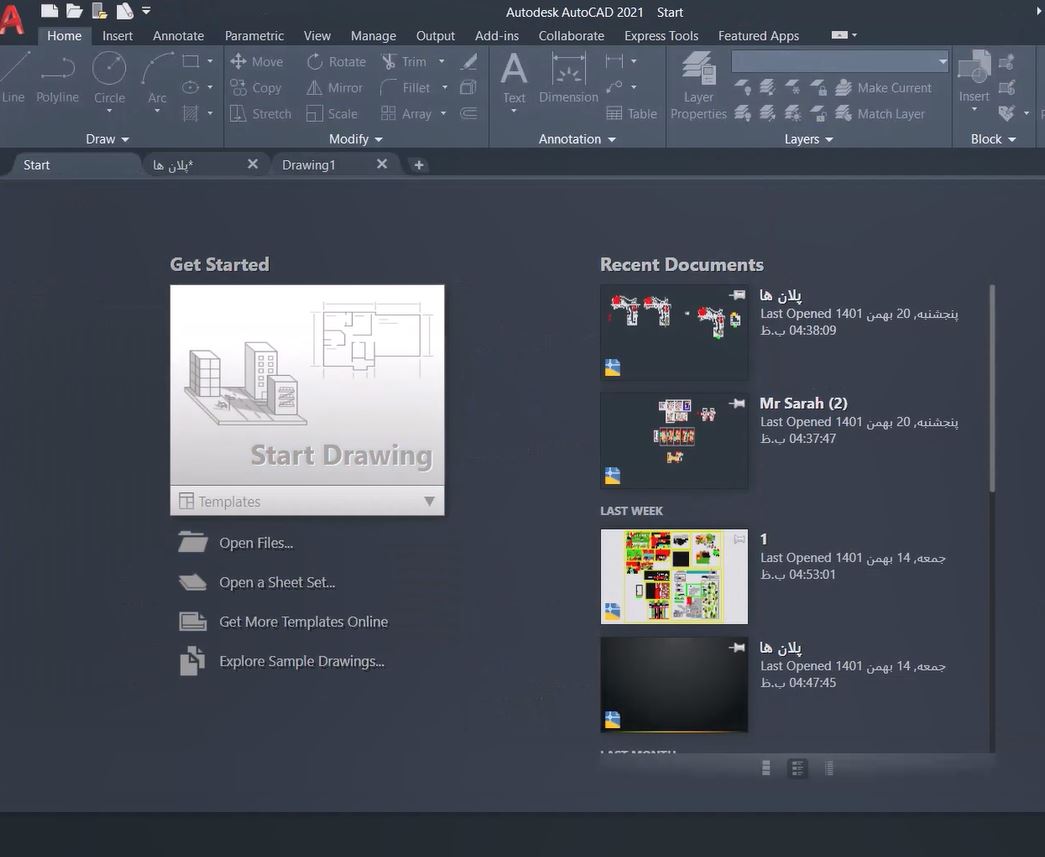Pick the Mirror tool
The image size is (1045, 857).
click(x=335, y=87)
